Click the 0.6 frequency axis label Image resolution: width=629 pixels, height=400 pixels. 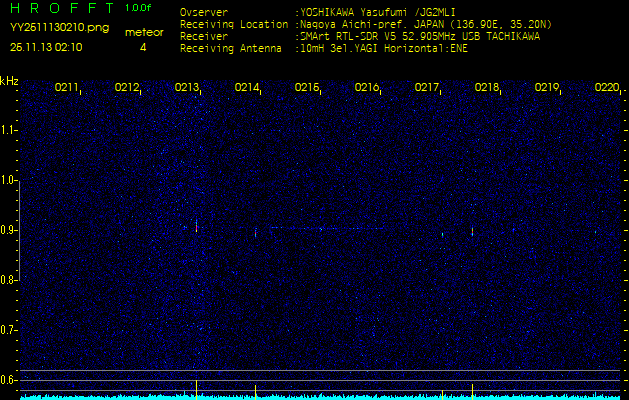8,380
